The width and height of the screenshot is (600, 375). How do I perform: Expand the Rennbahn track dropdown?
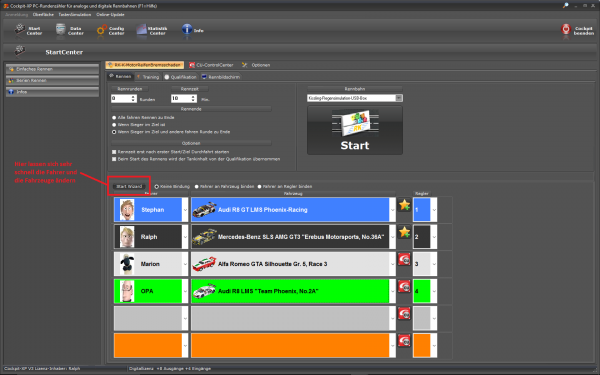pos(399,98)
